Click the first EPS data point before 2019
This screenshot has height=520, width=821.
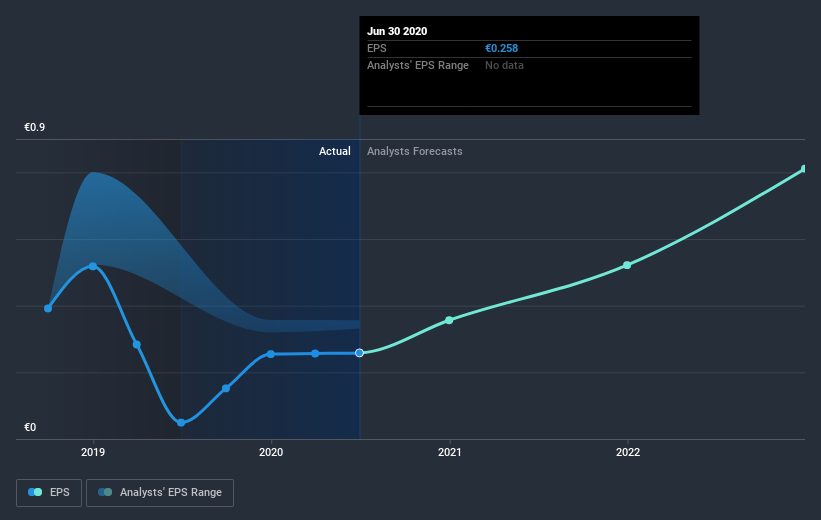point(48,308)
